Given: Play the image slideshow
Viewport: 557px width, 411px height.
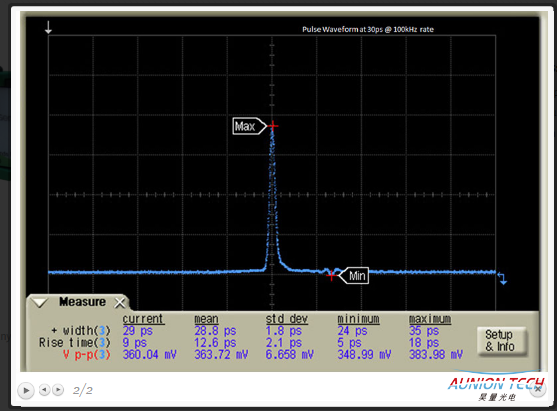Looking at the screenshot, I should pos(26,390).
